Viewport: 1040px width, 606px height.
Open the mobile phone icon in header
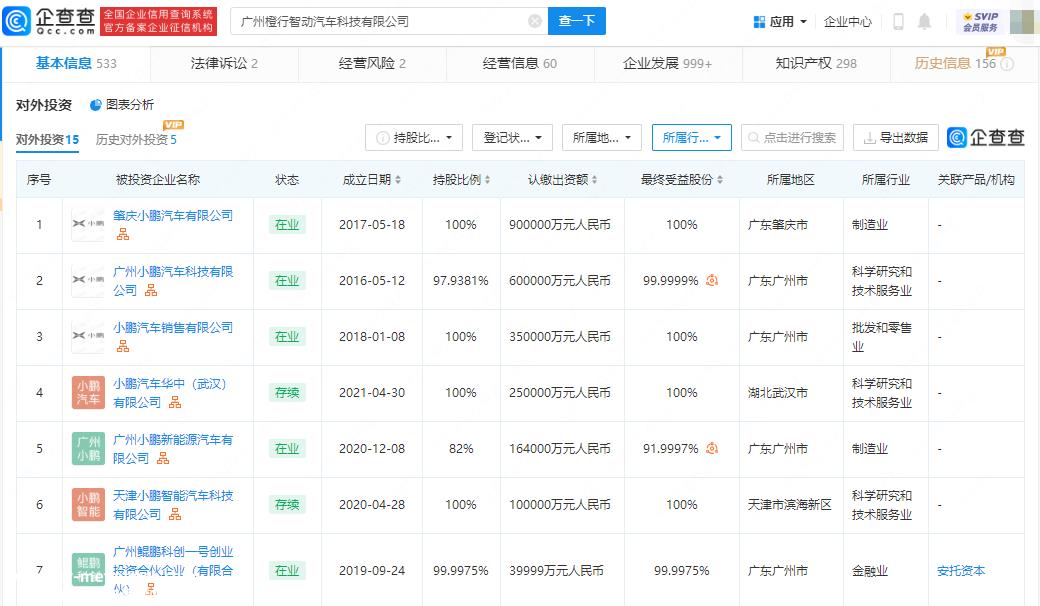(x=898, y=21)
